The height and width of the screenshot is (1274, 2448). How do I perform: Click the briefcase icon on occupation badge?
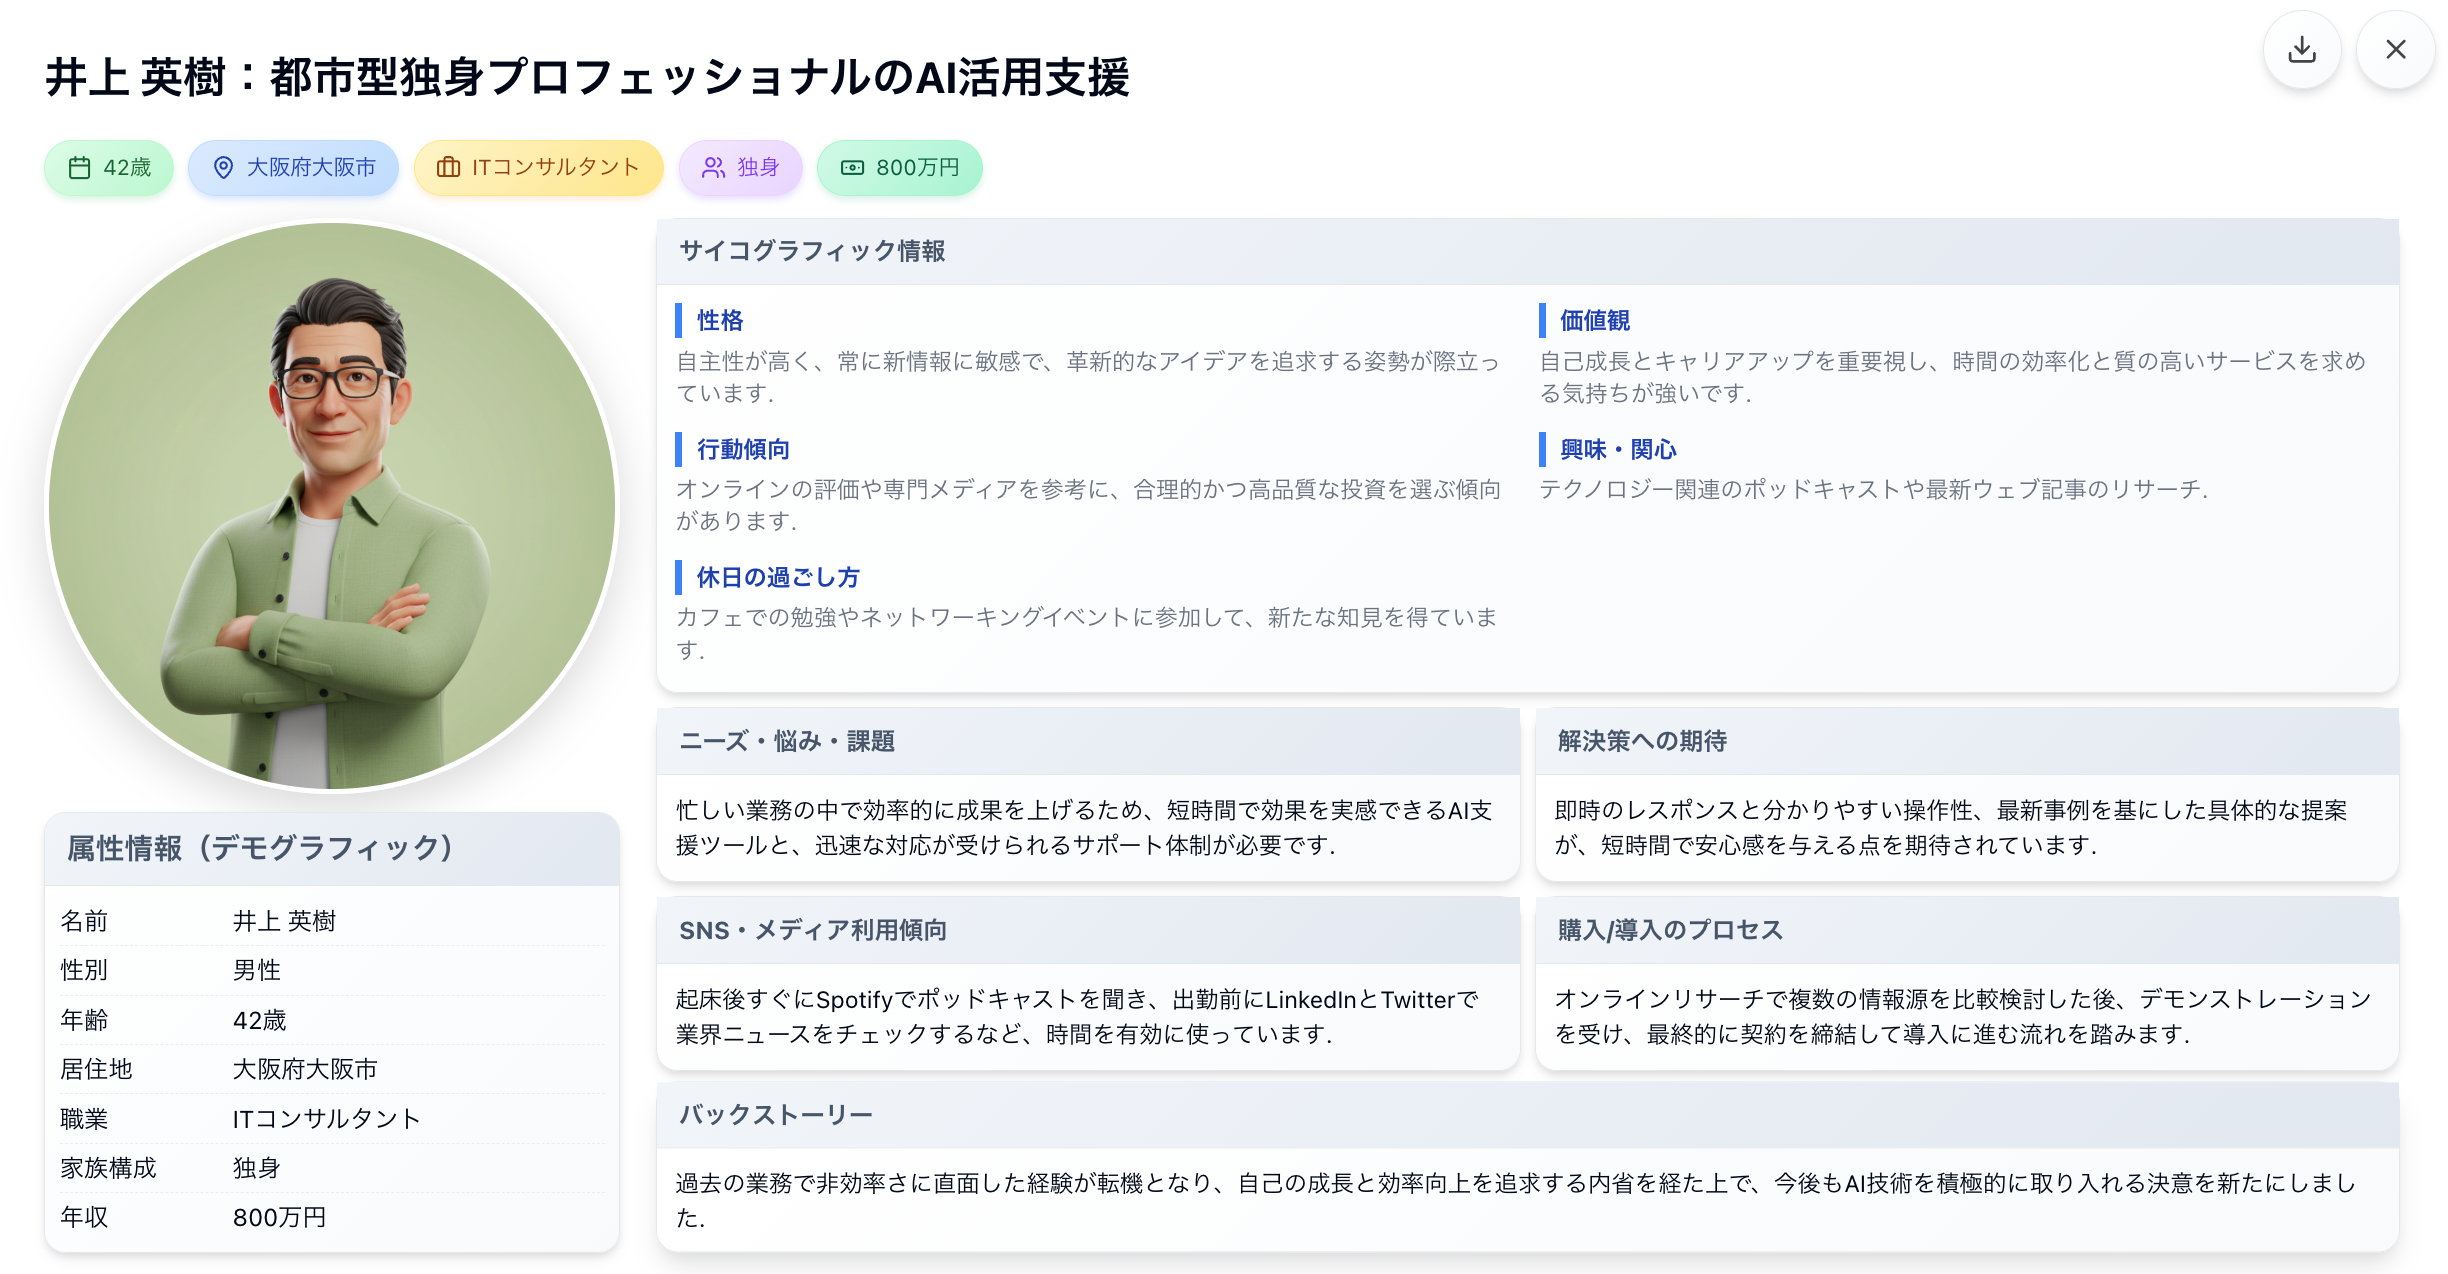click(x=448, y=168)
